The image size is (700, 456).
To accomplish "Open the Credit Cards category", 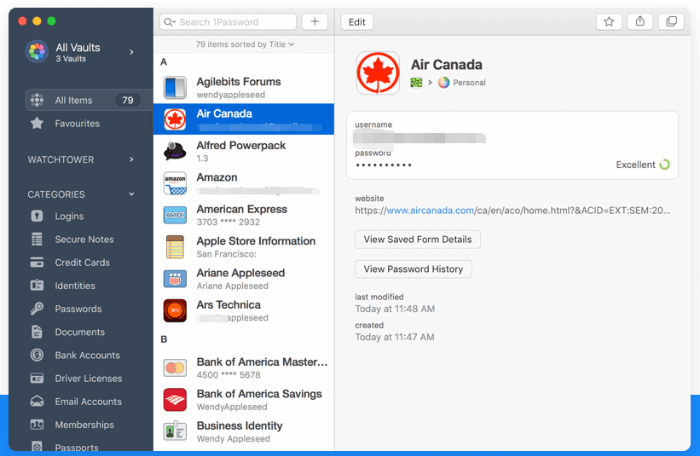I will pos(82,263).
